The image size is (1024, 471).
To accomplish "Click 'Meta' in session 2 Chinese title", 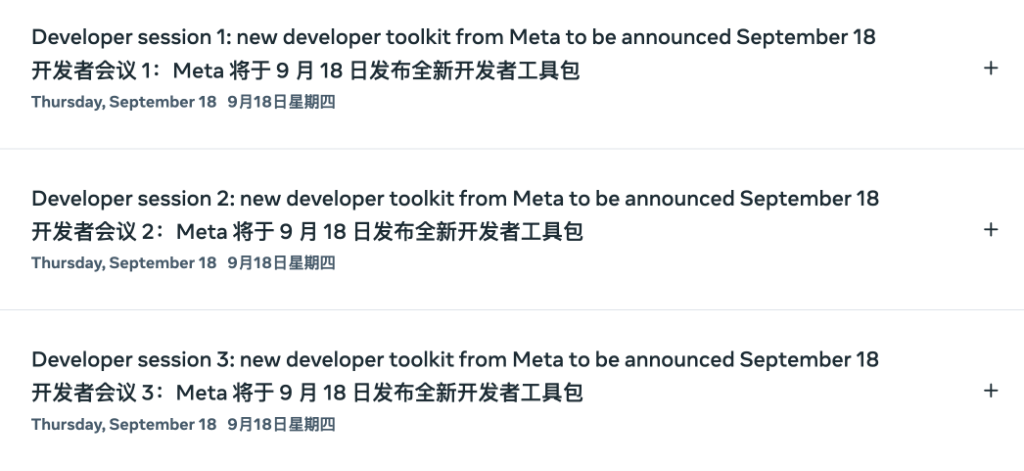I will click(201, 232).
